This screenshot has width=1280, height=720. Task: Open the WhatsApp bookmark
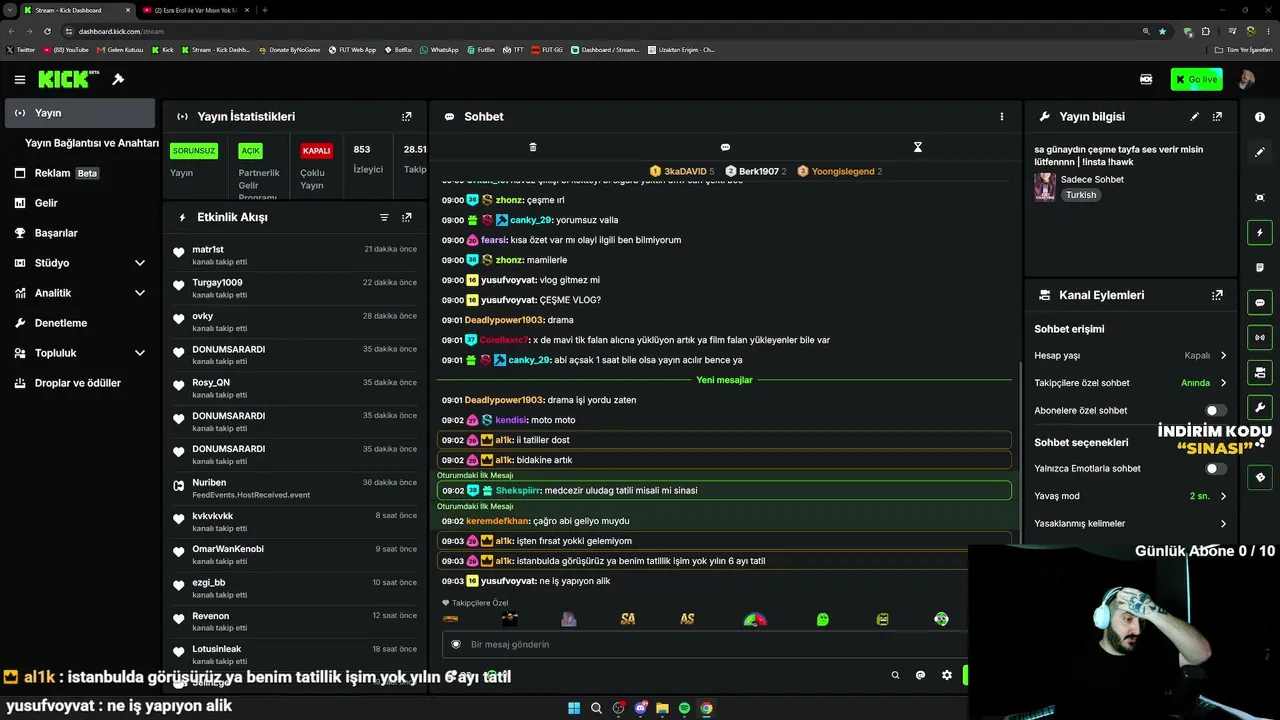[439, 49]
